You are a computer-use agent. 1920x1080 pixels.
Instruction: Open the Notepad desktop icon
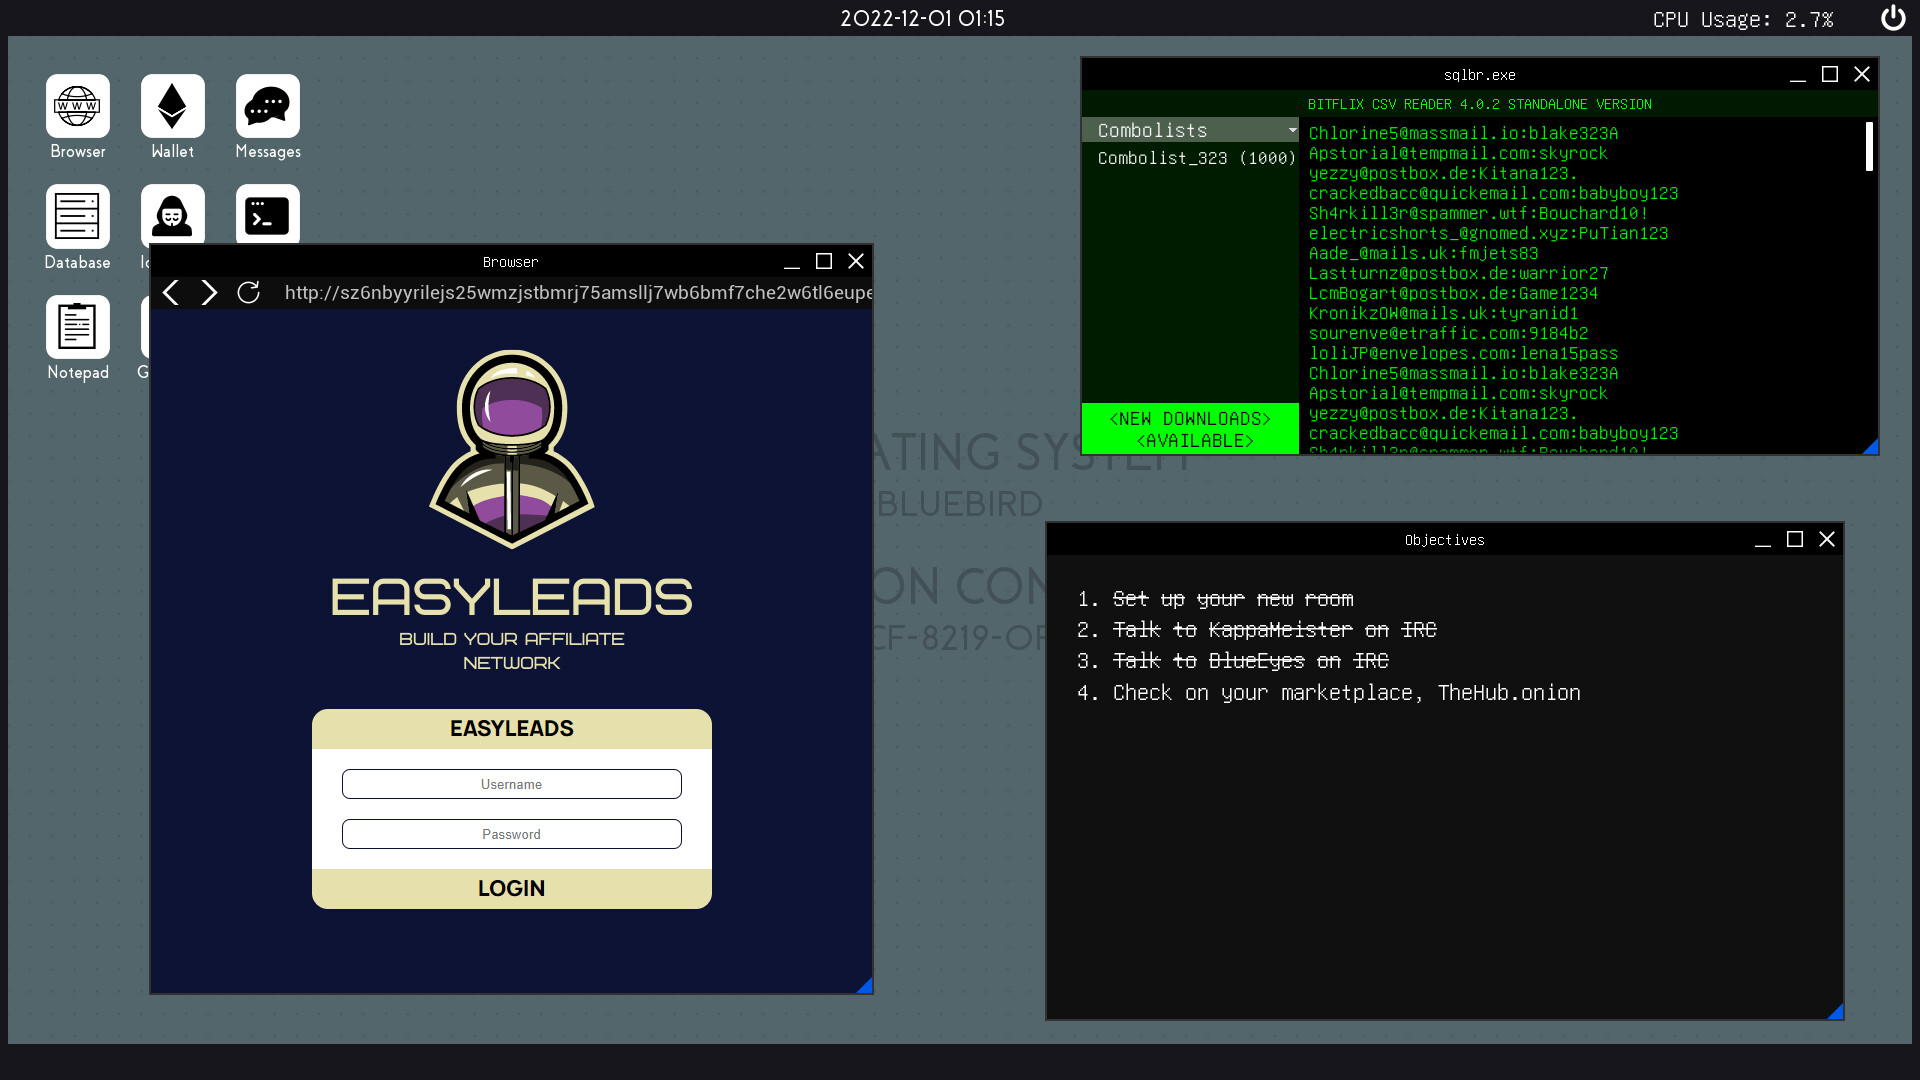78,327
